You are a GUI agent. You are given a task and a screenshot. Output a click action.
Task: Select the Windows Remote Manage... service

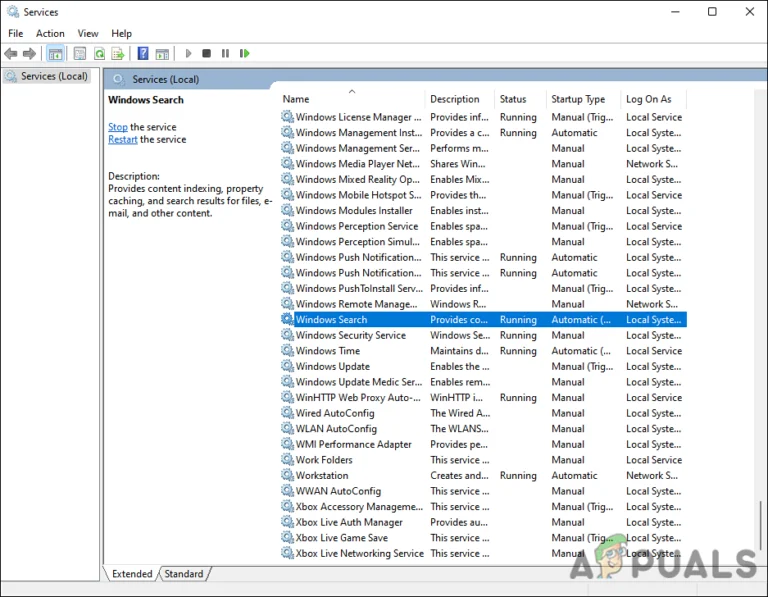click(x=483, y=304)
